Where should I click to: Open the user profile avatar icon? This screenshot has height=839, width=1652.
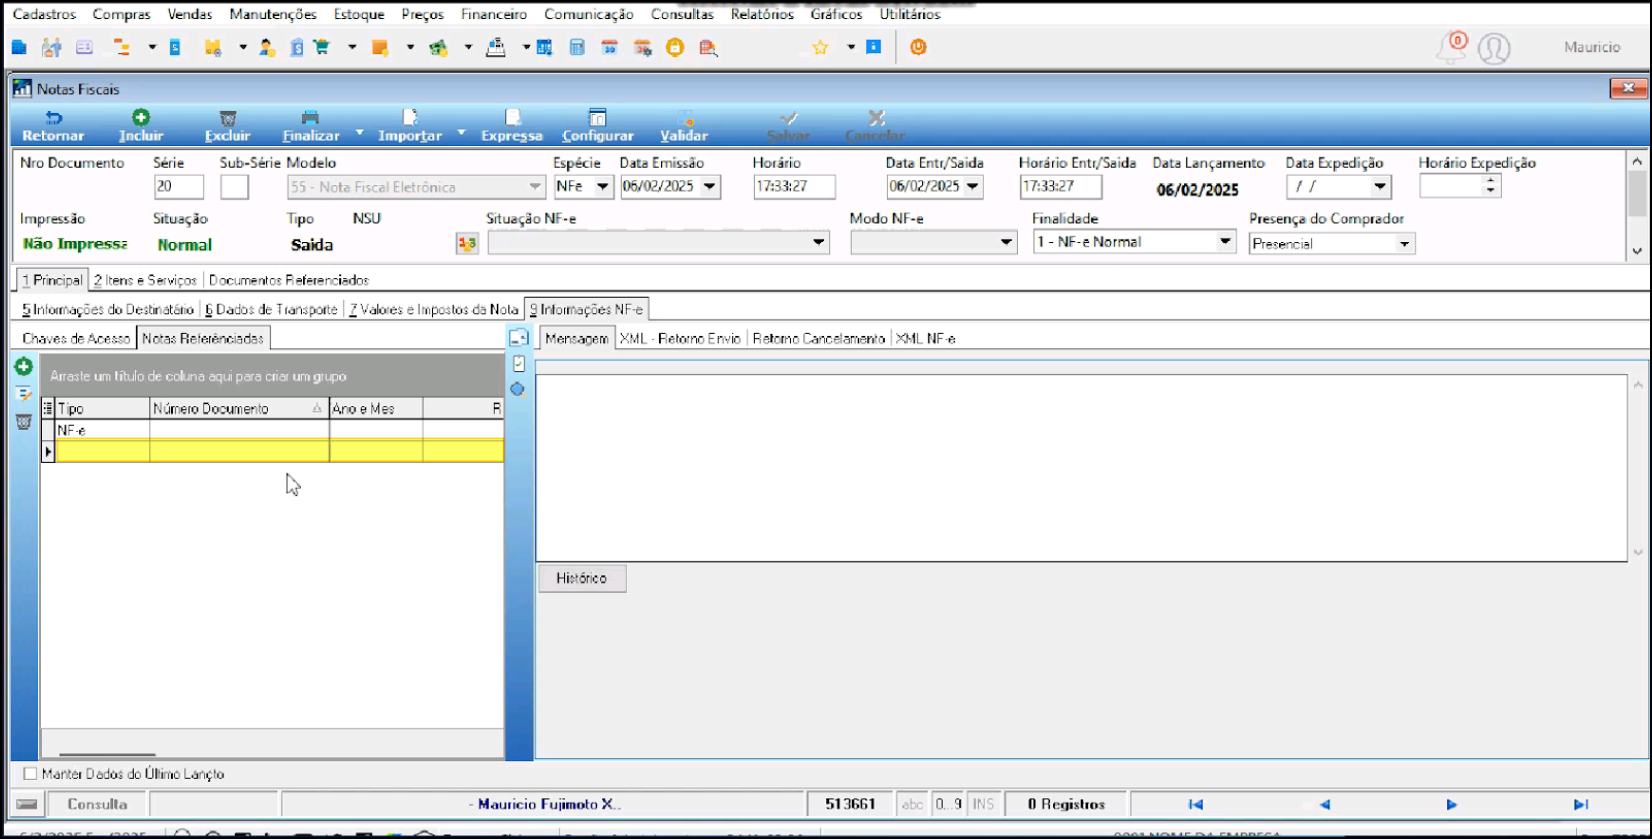click(x=1494, y=48)
